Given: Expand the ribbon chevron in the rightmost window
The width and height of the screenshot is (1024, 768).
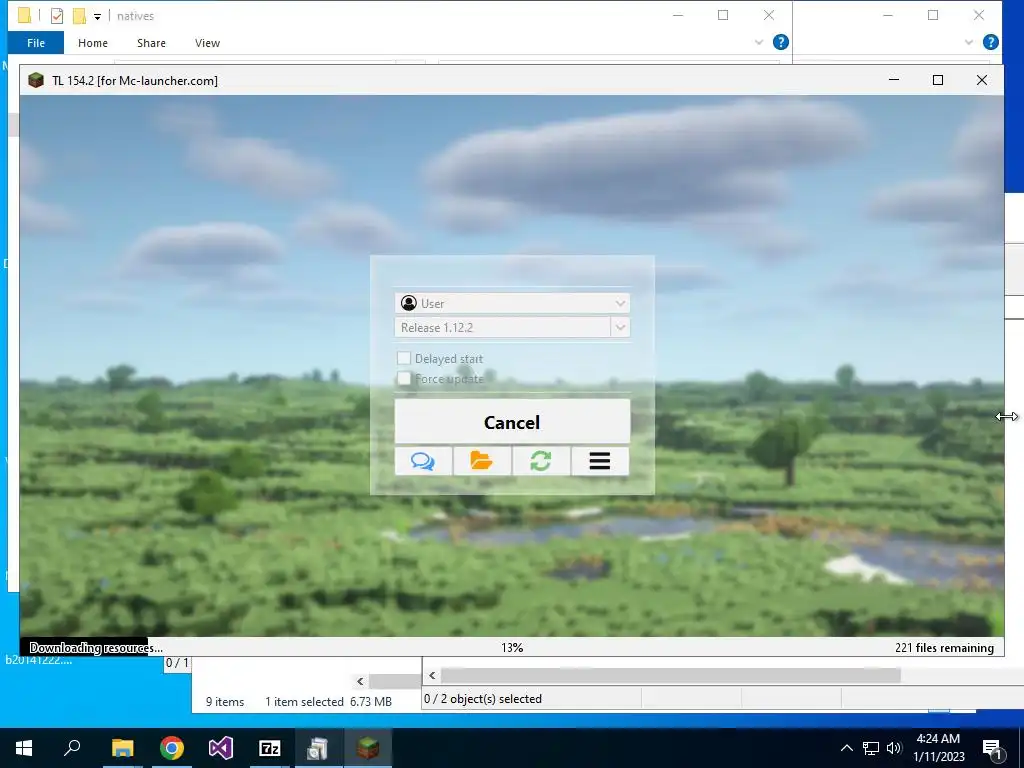Looking at the screenshot, I should click(968, 42).
